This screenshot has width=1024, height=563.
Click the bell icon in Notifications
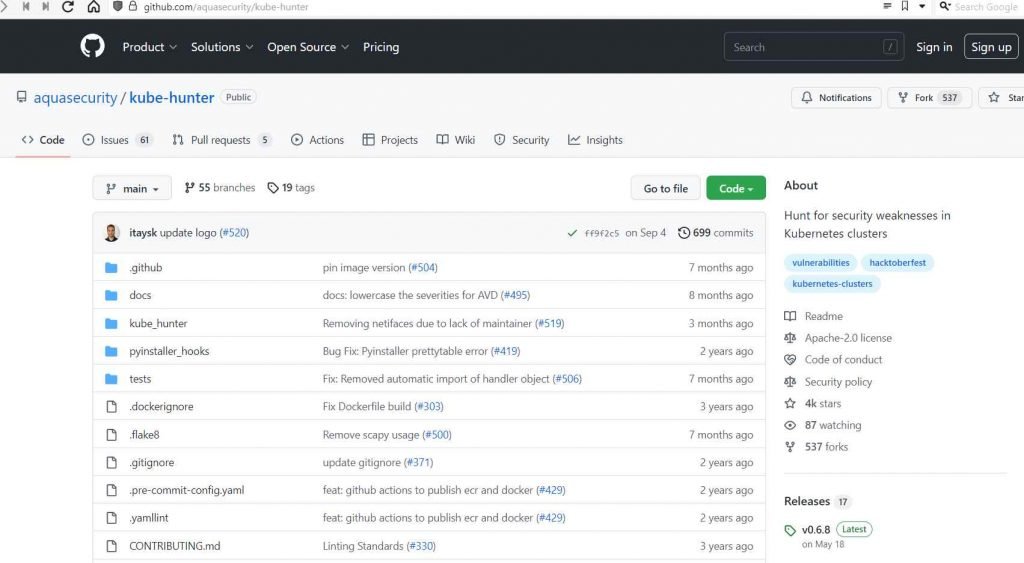coord(807,97)
